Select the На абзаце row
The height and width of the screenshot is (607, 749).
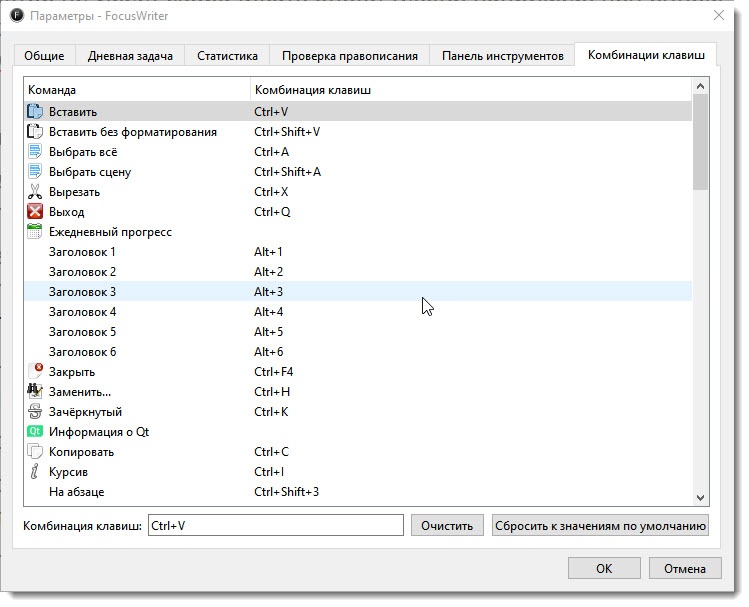point(358,492)
